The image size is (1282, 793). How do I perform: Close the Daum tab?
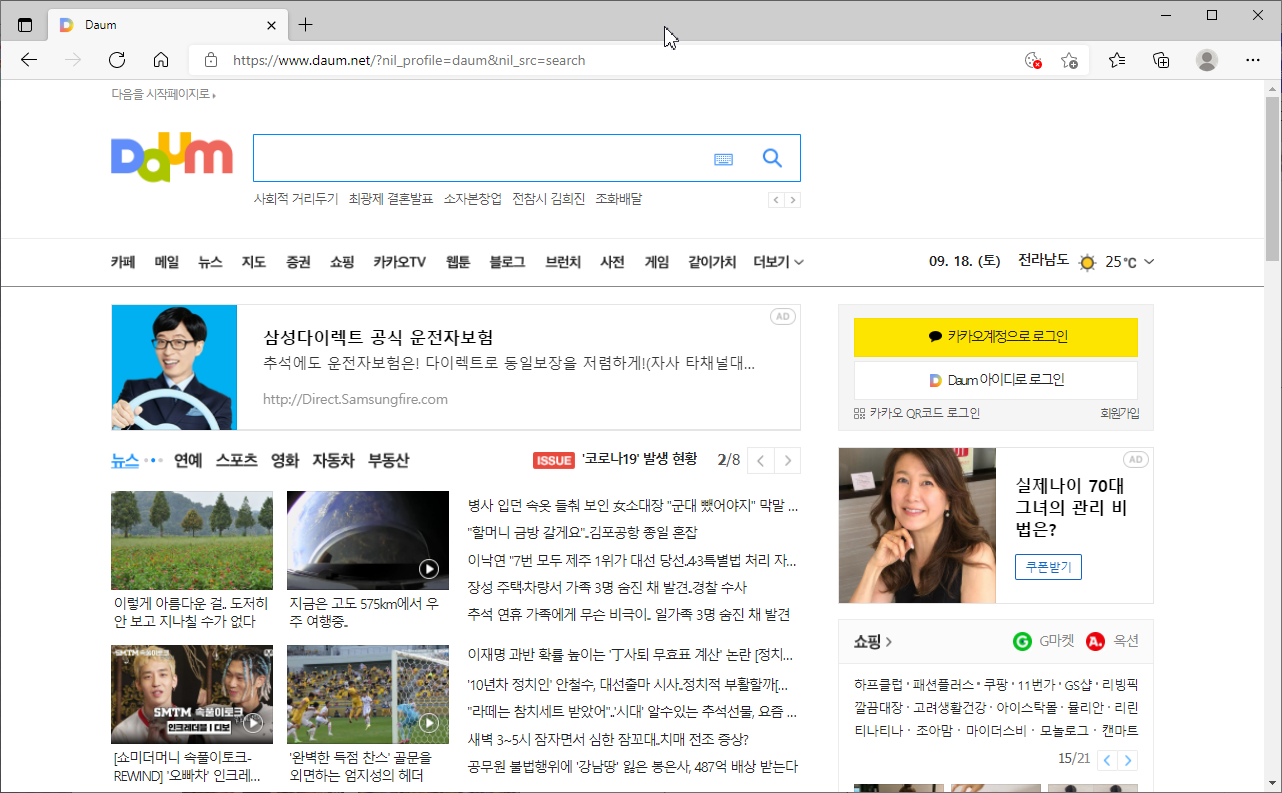(x=272, y=25)
